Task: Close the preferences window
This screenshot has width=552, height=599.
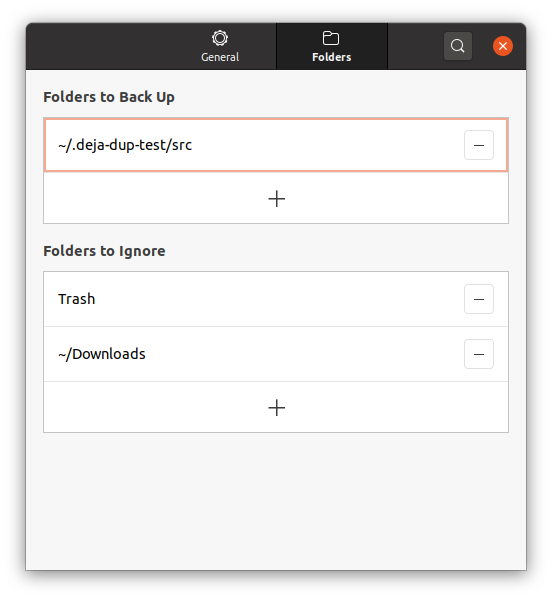Action: 503,46
